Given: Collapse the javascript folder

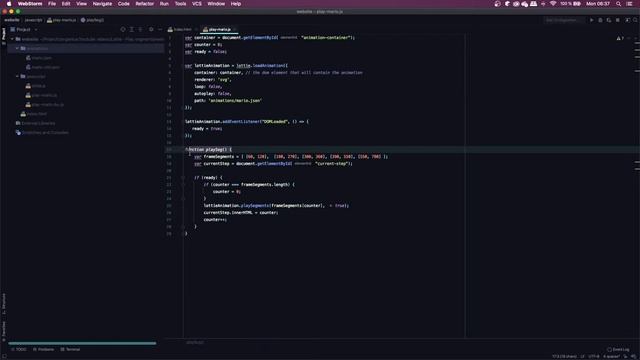Looking at the screenshot, I should (x=17, y=76).
